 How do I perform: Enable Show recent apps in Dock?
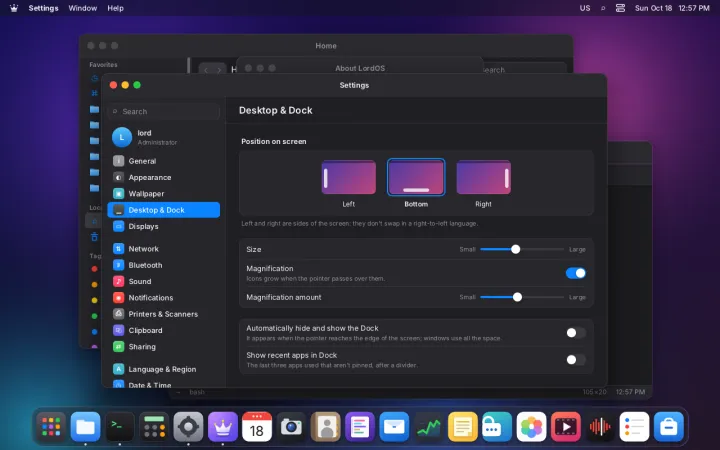pos(576,360)
